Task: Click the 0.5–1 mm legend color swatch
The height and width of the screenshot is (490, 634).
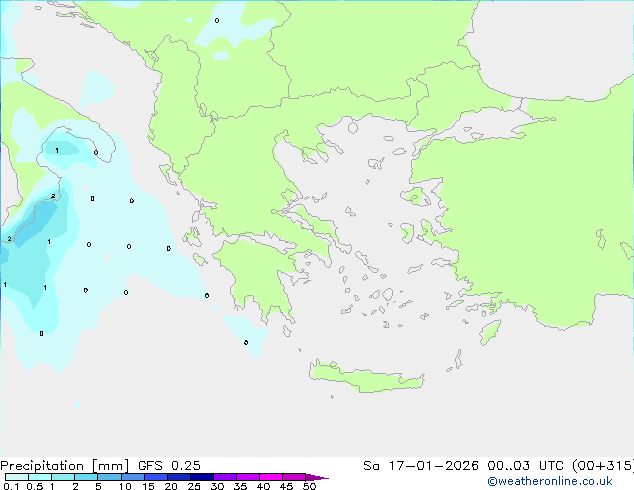Action: click(x=40, y=477)
